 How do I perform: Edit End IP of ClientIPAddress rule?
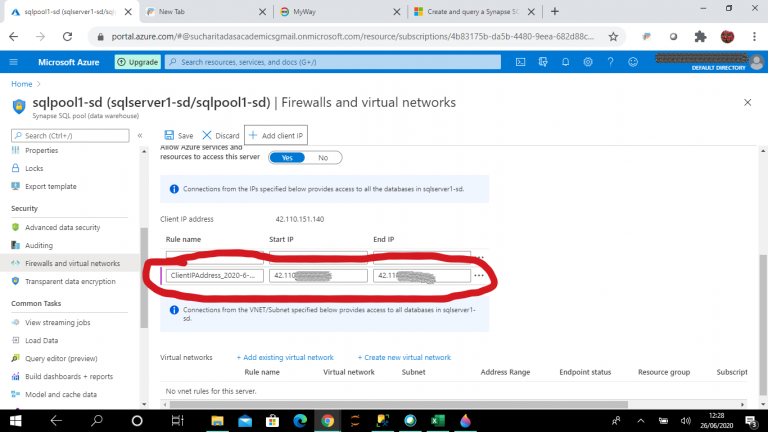click(422, 276)
